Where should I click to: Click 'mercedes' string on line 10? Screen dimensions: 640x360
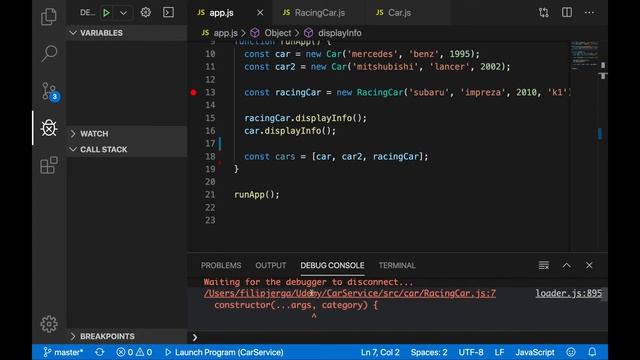[x=372, y=54]
